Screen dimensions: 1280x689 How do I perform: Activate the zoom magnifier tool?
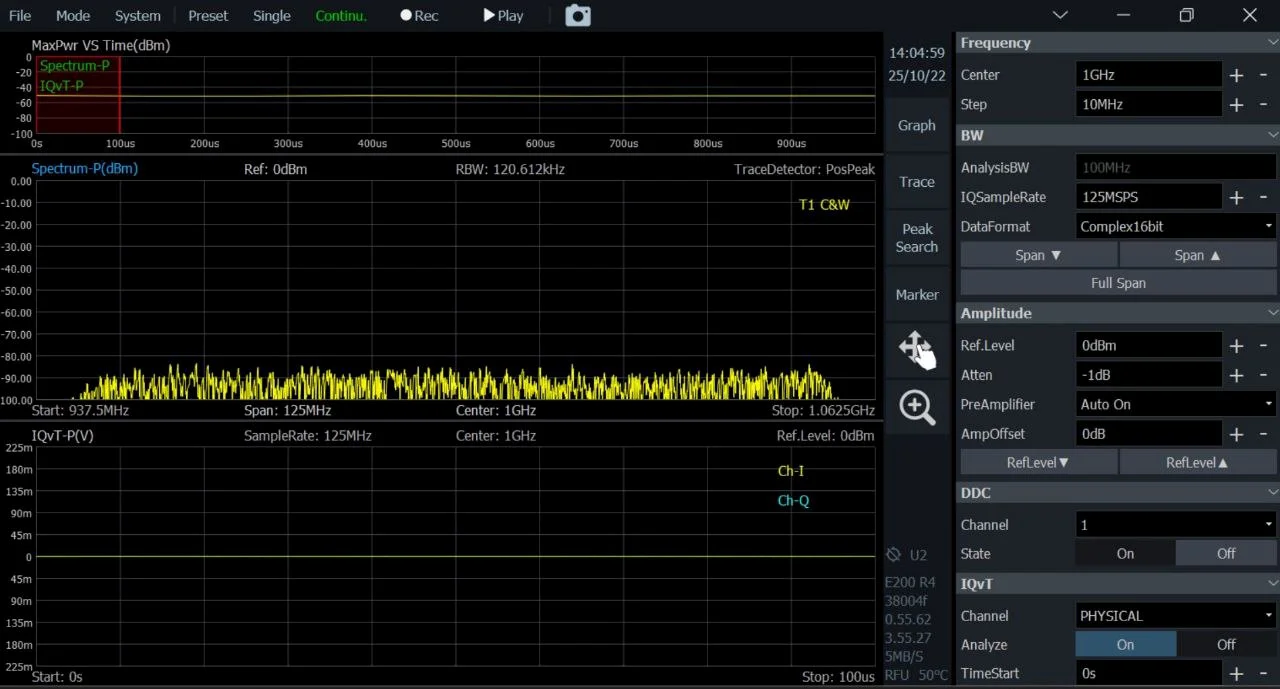[x=916, y=407]
